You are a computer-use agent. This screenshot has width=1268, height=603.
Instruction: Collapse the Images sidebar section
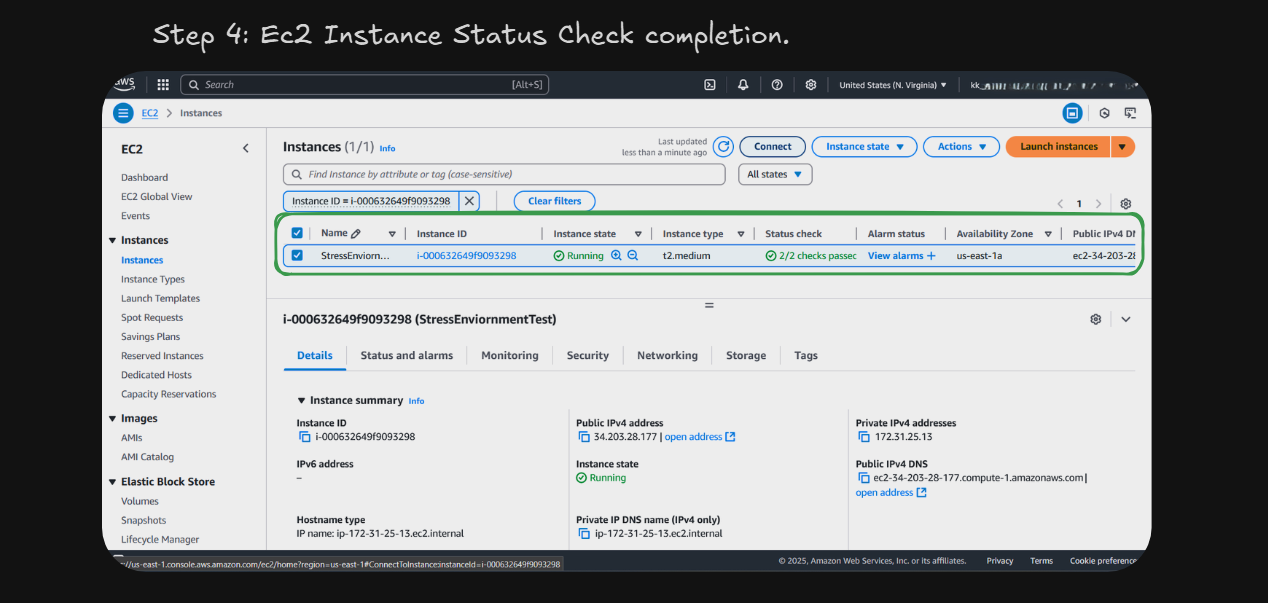tap(112, 419)
